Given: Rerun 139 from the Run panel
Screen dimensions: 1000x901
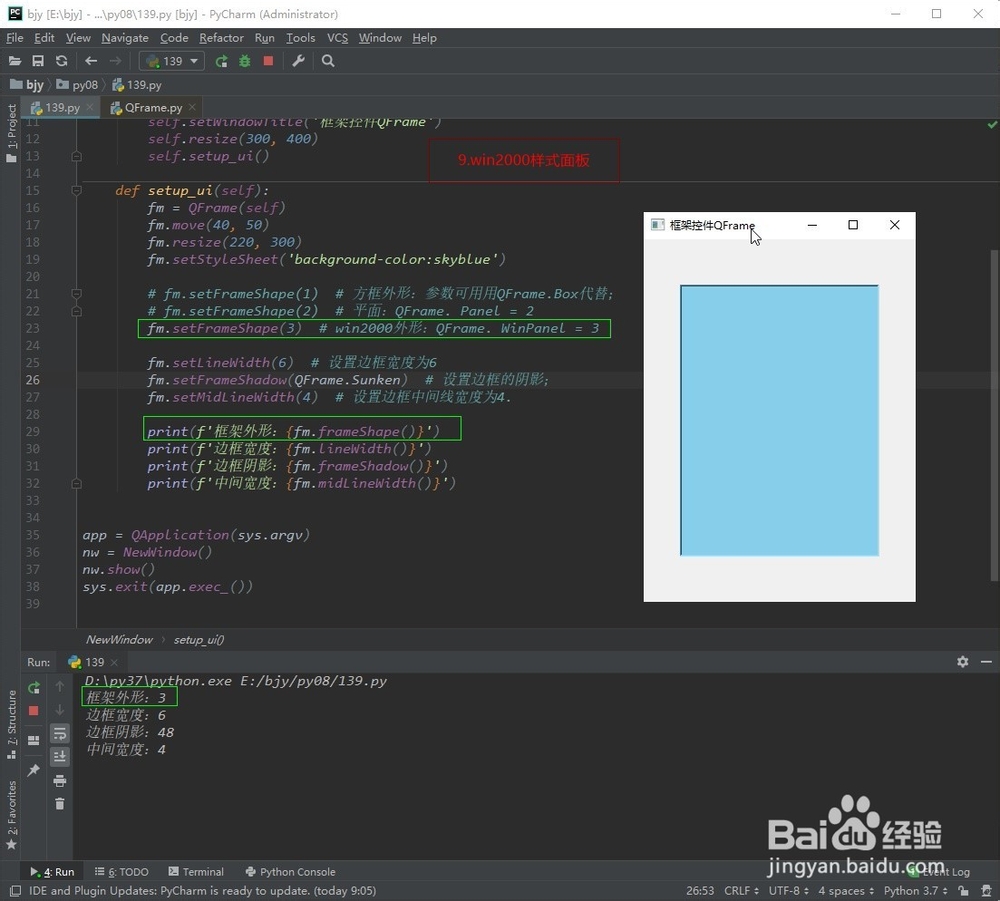Looking at the screenshot, I should pyautogui.click(x=34, y=687).
